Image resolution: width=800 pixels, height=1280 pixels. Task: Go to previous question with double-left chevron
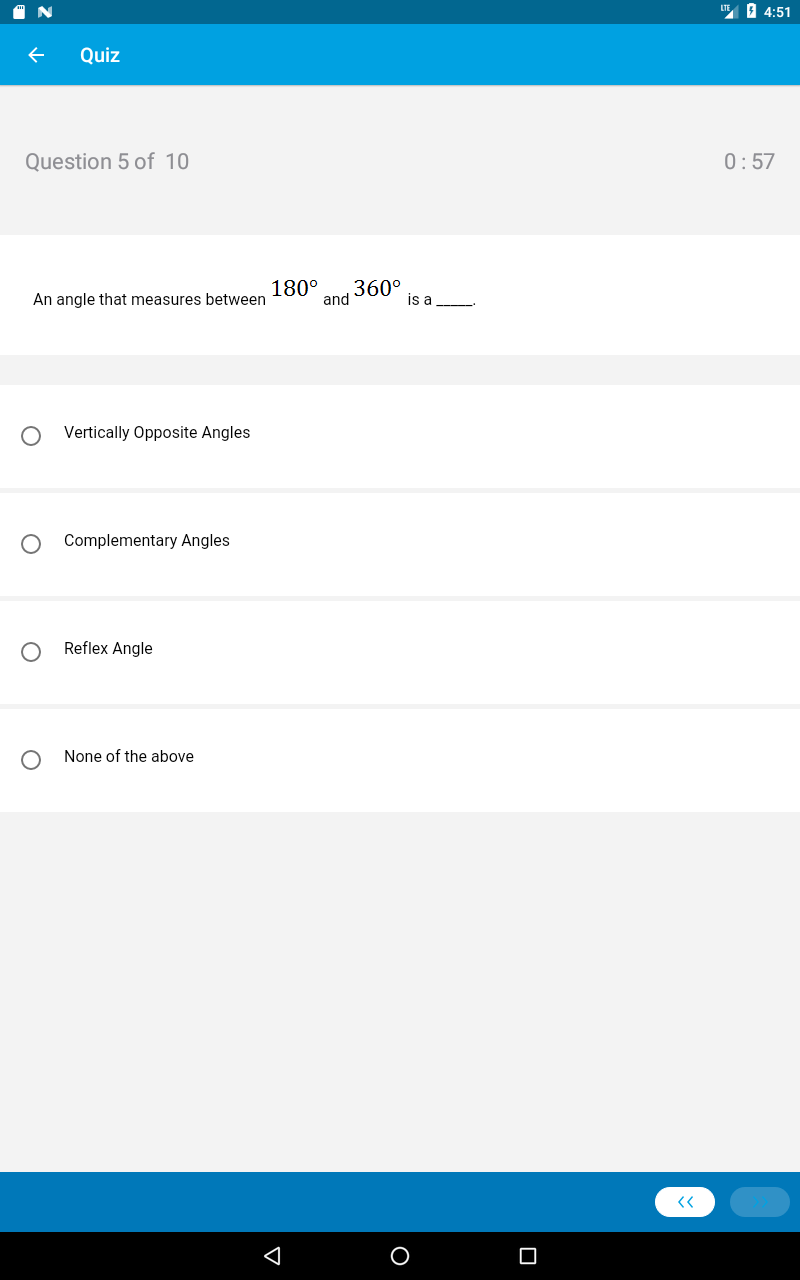pyautogui.click(x=685, y=1202)
